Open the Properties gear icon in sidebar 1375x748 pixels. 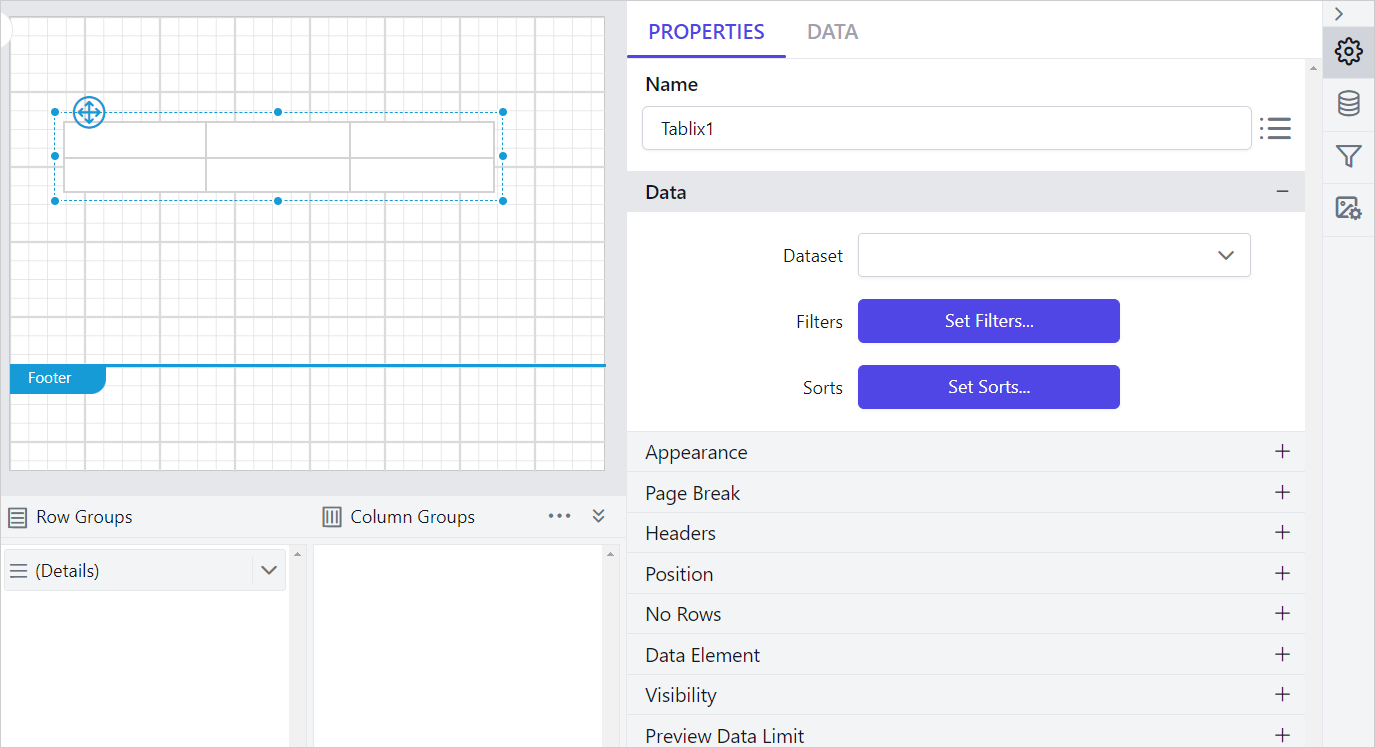(1348, 51)
